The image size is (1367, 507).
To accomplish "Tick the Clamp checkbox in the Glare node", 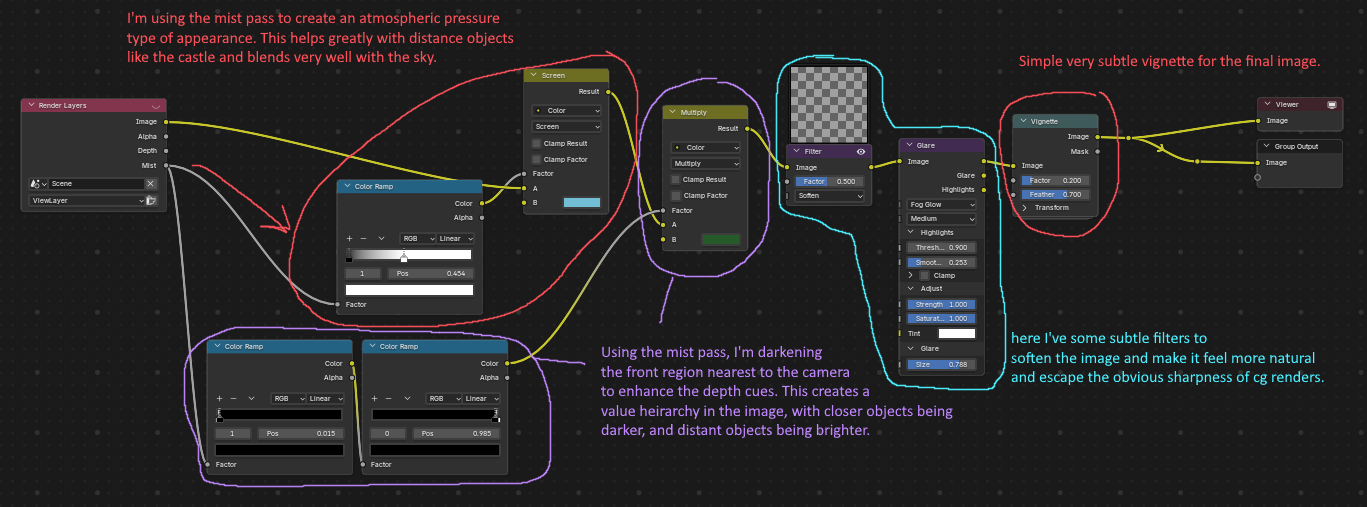I will tap(925, 275).
